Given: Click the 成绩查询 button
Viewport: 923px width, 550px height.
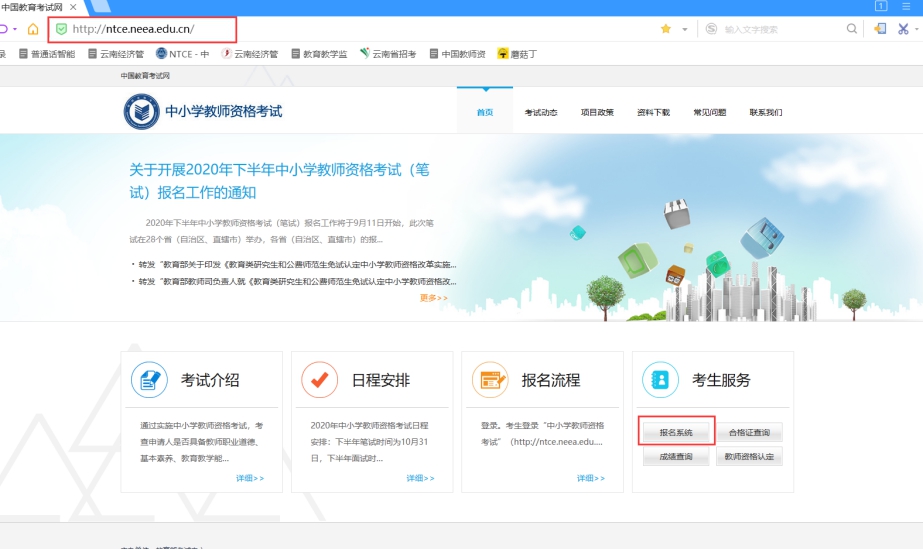Looking at the screenshot, I should (676, 457).
